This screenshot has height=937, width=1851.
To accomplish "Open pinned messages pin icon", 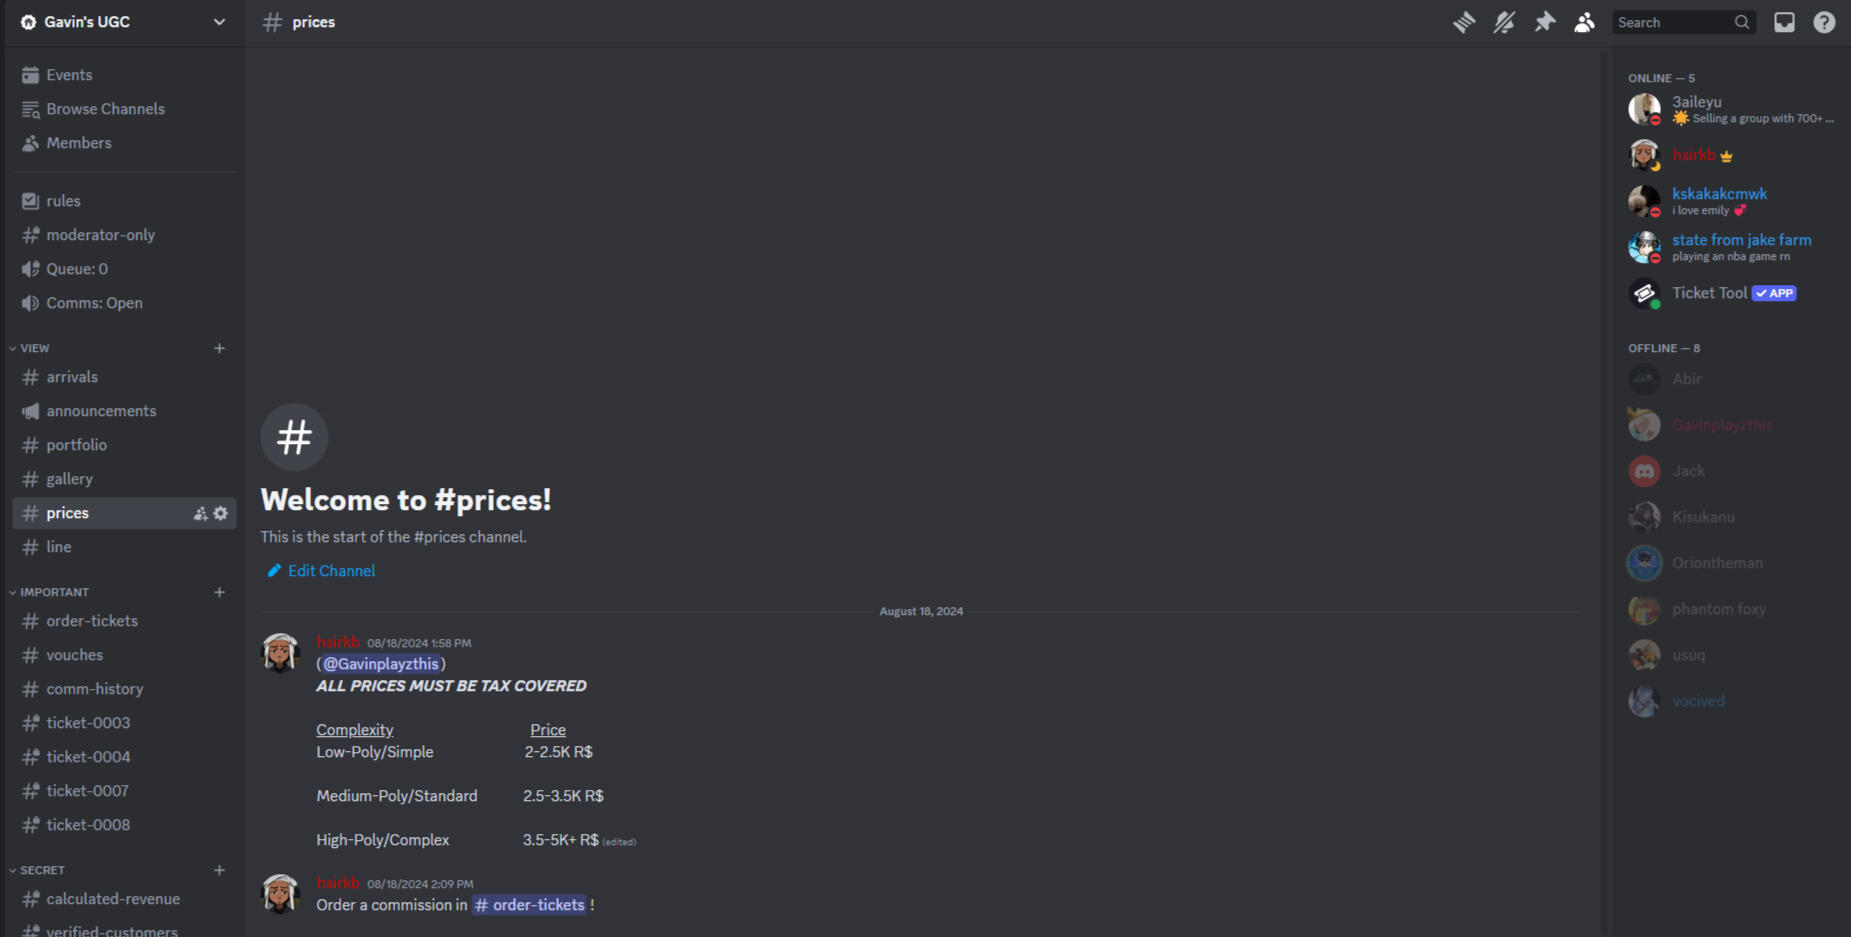I will pyautogui.click(x=1545, y=22).
